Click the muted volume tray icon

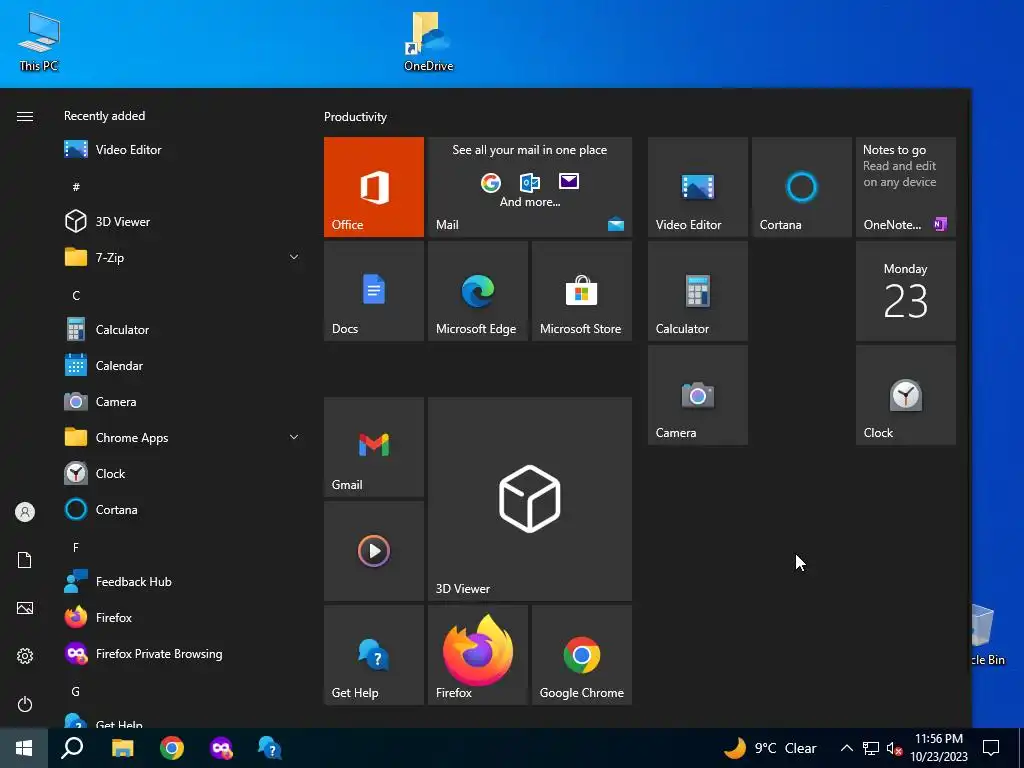click(894, 748)
